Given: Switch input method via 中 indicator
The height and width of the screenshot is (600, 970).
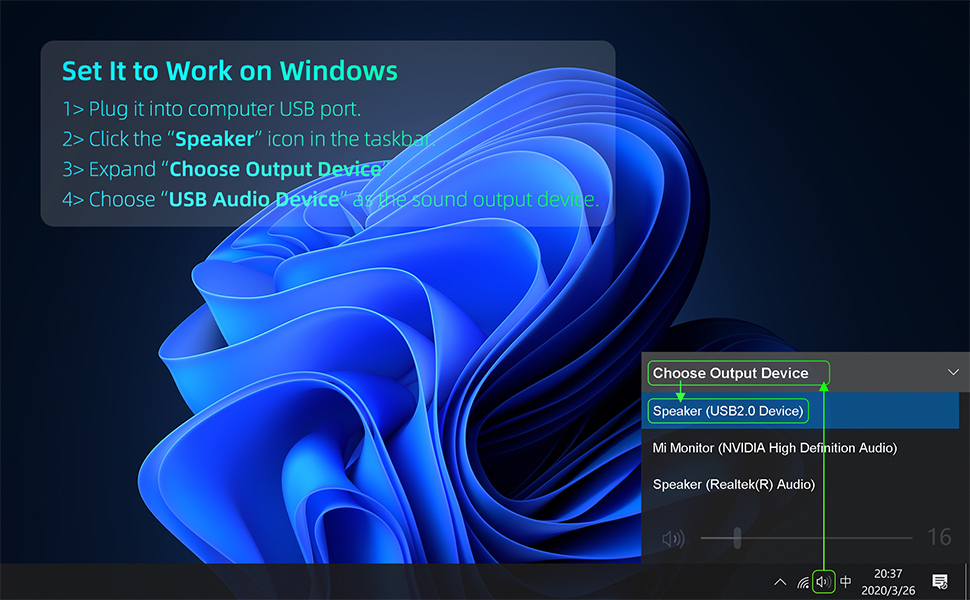Looking at the screenshot, I should [846, 581].
